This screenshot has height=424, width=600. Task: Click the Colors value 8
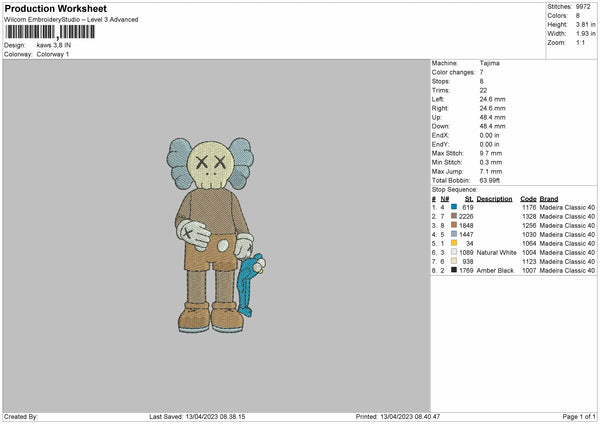[x=578, y=16]
